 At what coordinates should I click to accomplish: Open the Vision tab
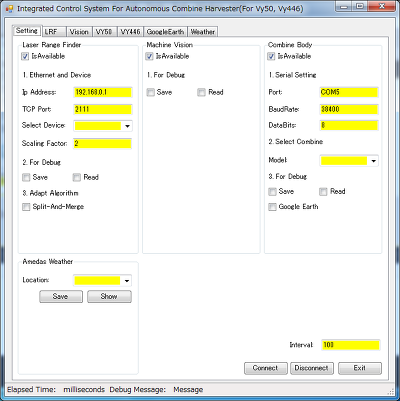[x=79, y=32]
